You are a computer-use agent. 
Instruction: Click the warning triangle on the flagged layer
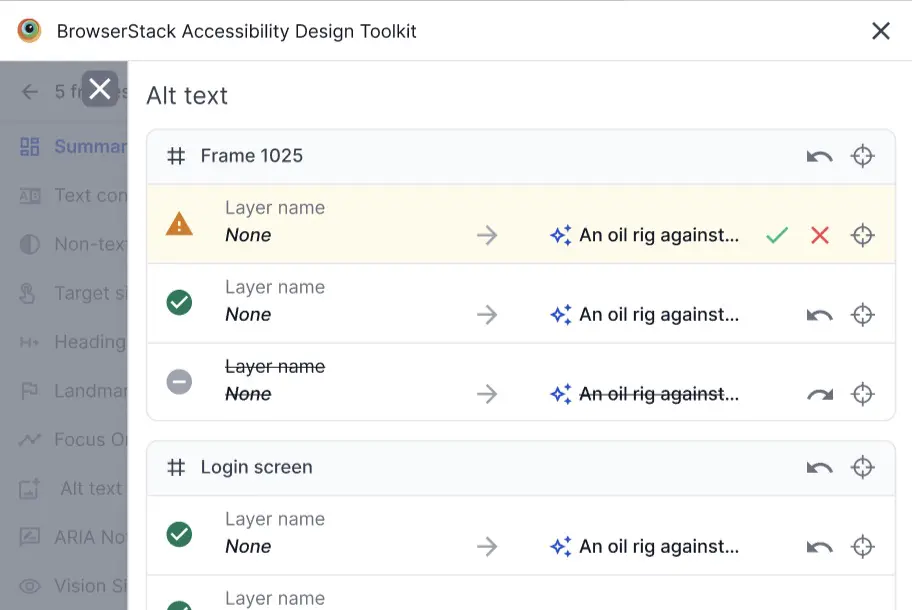pyautogui.click(x=178, y=225)
